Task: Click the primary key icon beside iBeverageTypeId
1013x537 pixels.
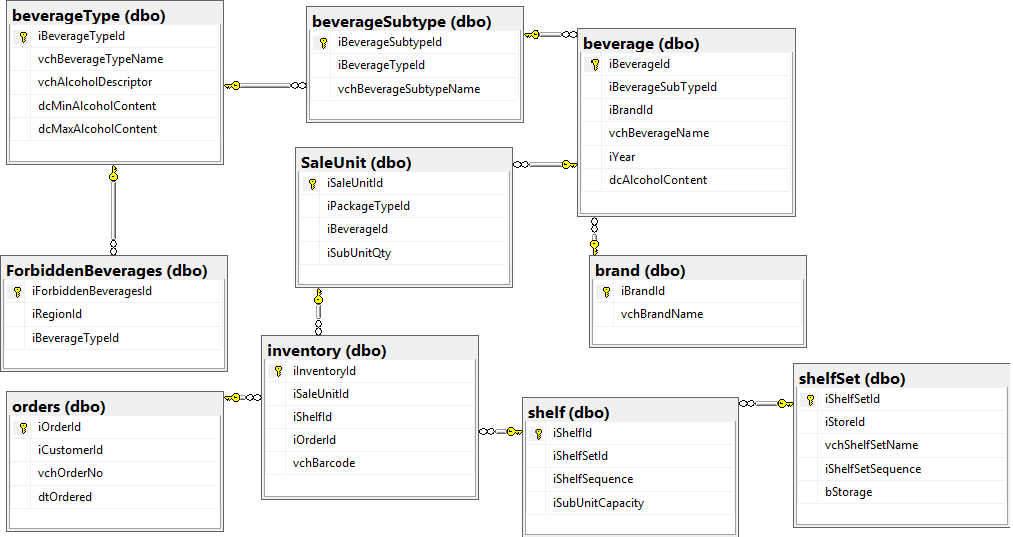Action: [22, 36]
